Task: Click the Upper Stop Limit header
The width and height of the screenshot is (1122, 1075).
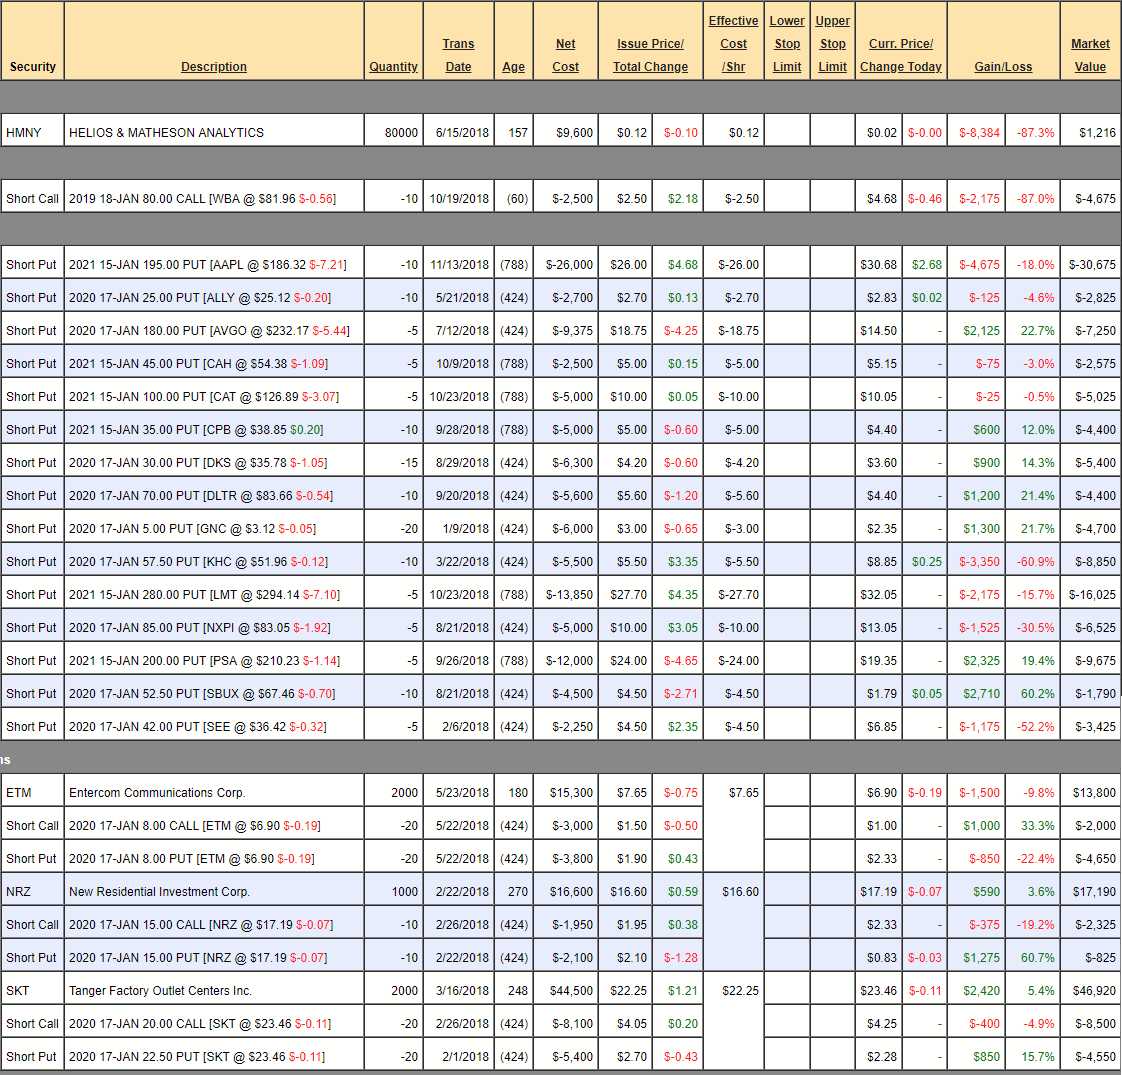Action: tap(832, 44)
